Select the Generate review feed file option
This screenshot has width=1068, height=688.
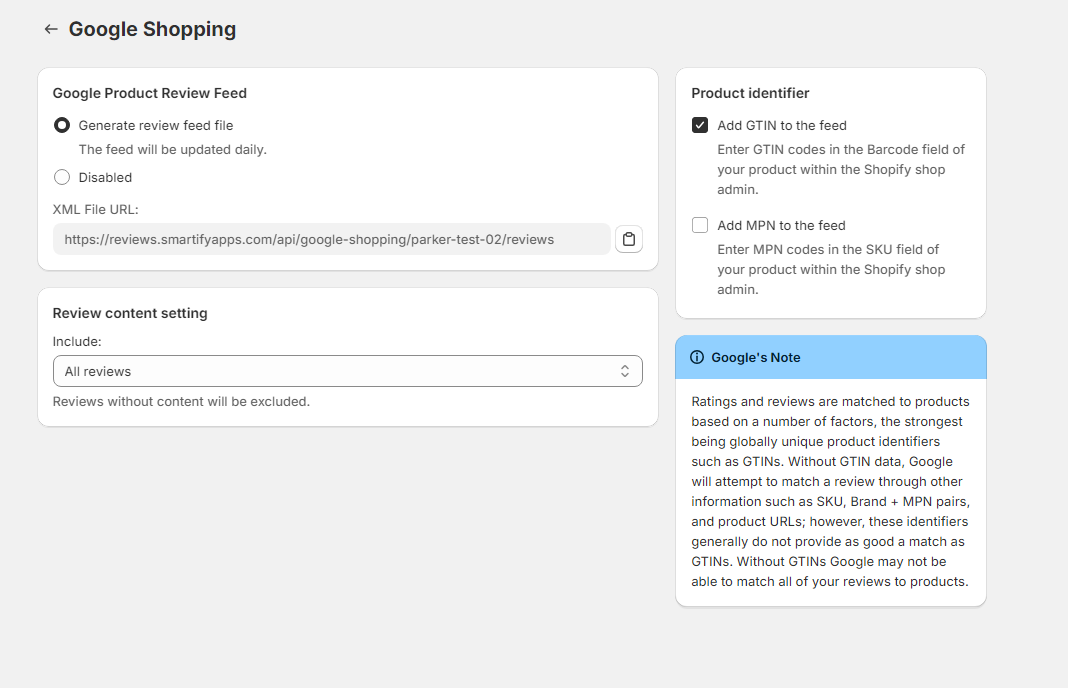62,125
